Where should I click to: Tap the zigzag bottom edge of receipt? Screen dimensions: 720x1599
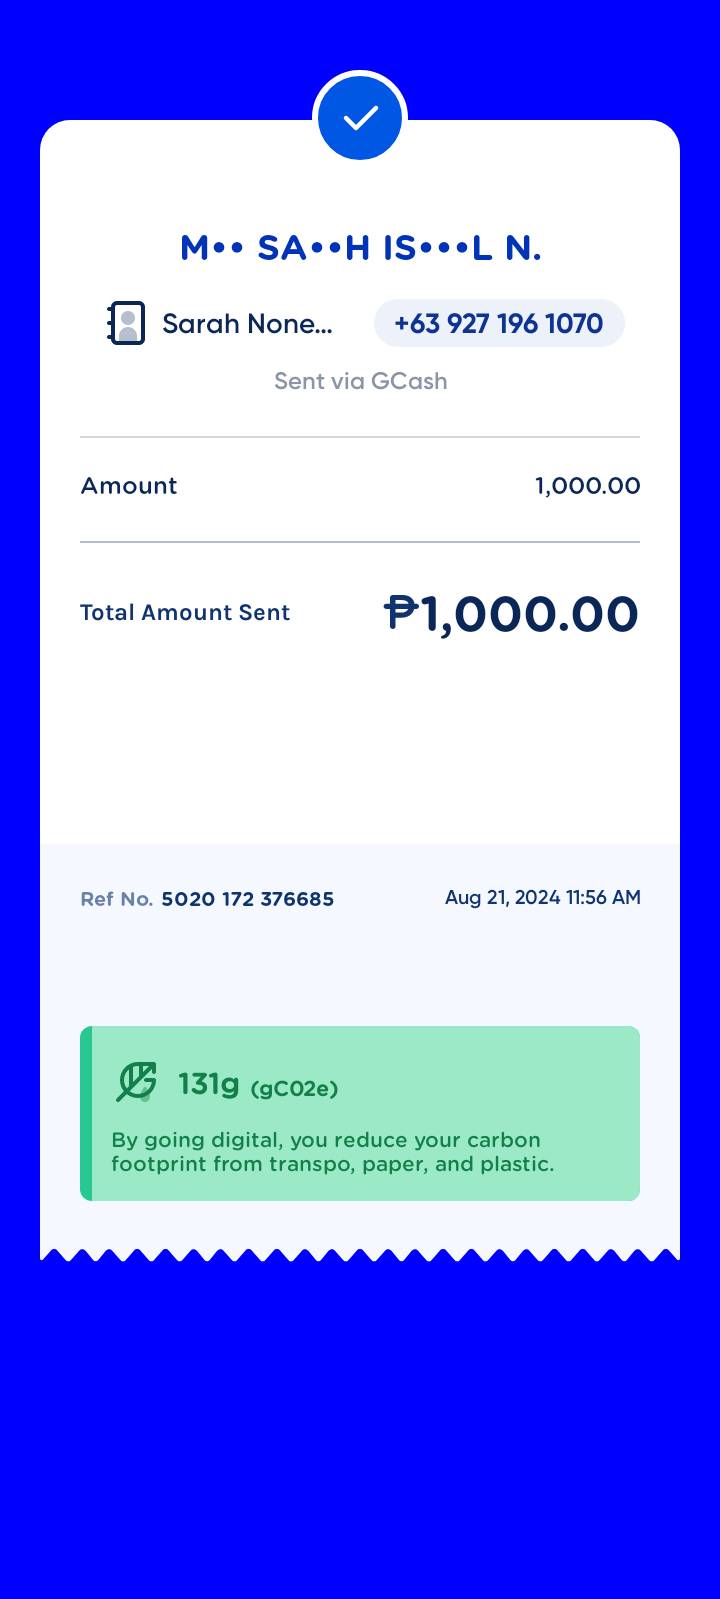click(360, 1254)
